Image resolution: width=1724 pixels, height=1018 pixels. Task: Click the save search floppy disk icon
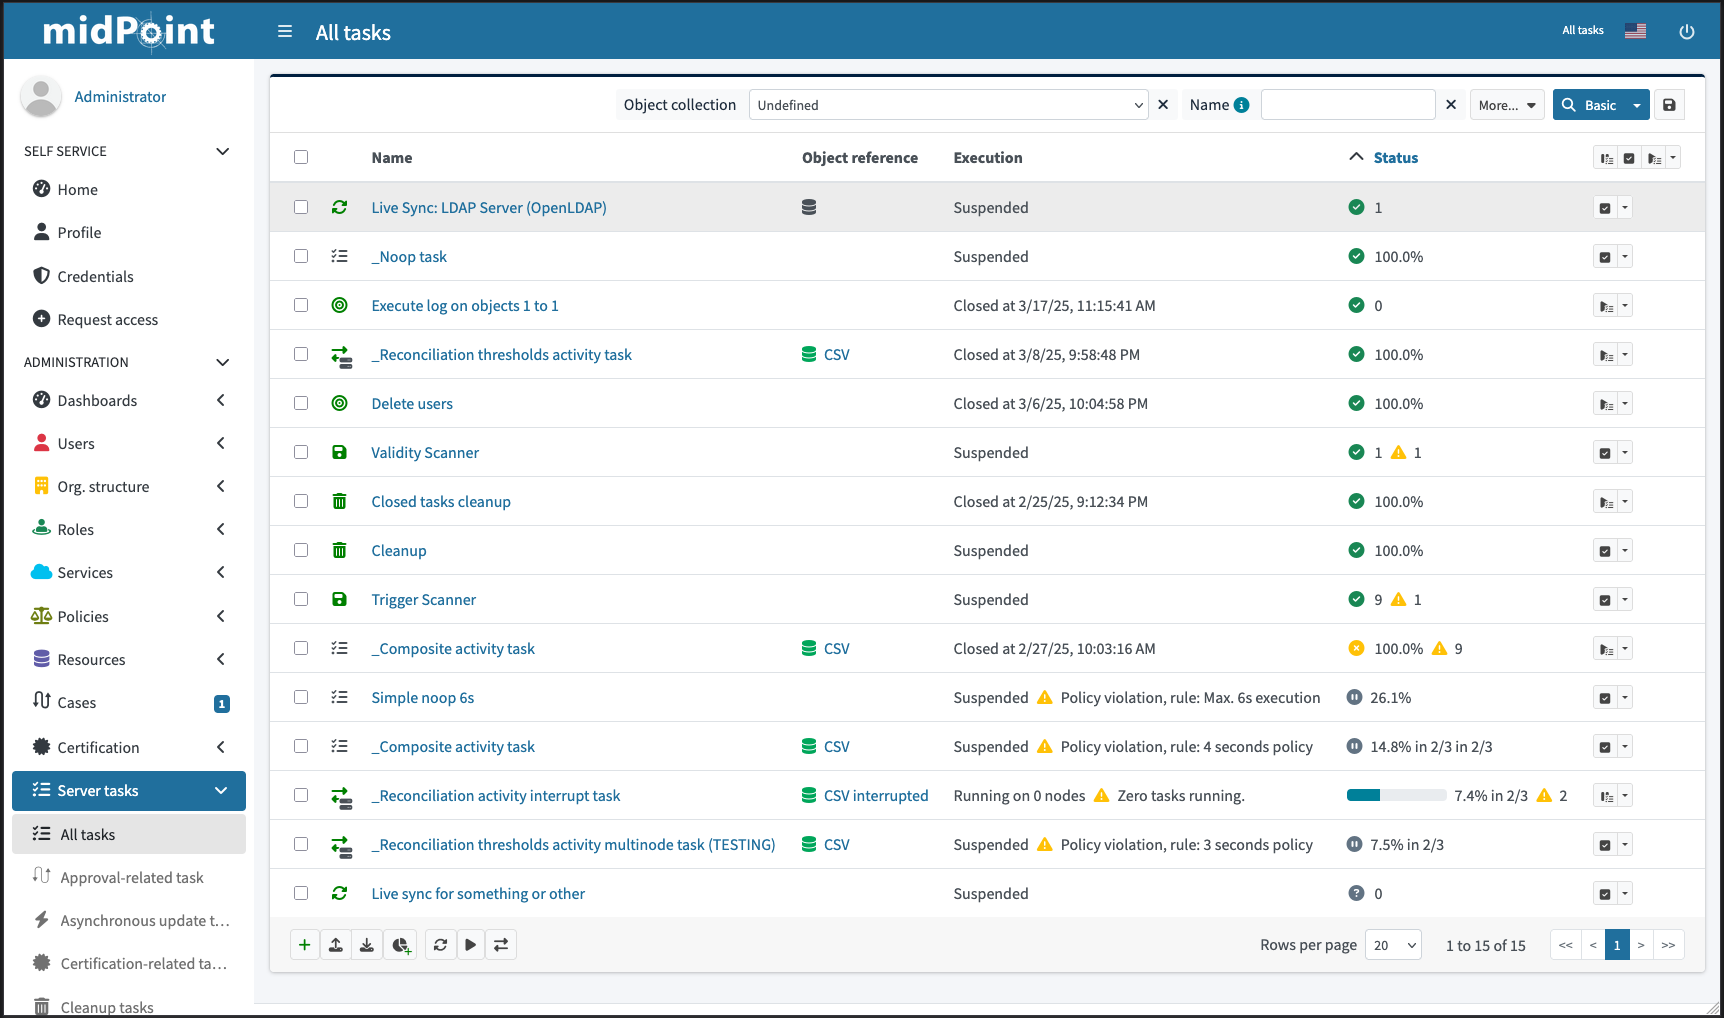pyautogui.click(x=1669, y=105)
